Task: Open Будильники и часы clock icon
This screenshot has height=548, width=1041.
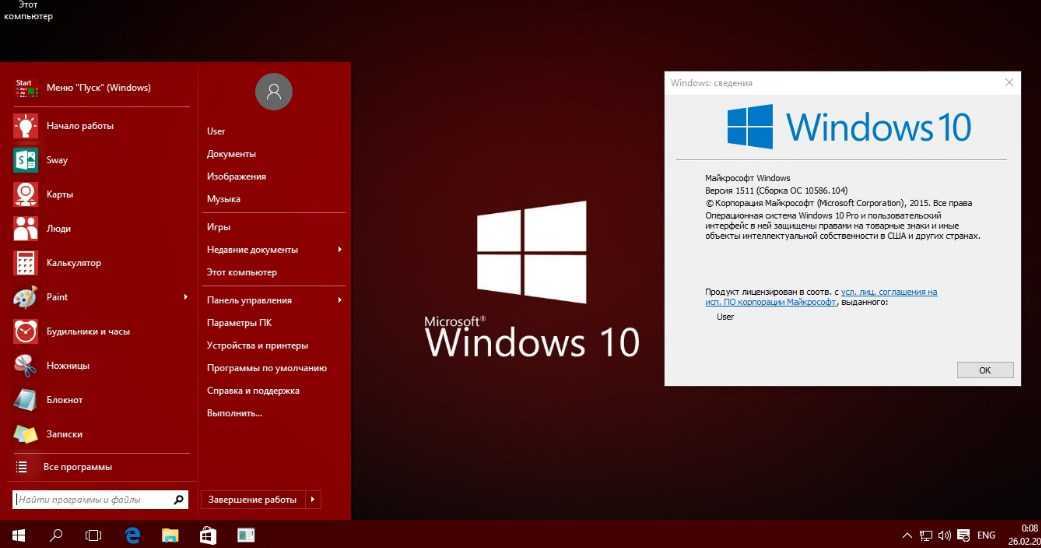Action: (x=25, y=331)
